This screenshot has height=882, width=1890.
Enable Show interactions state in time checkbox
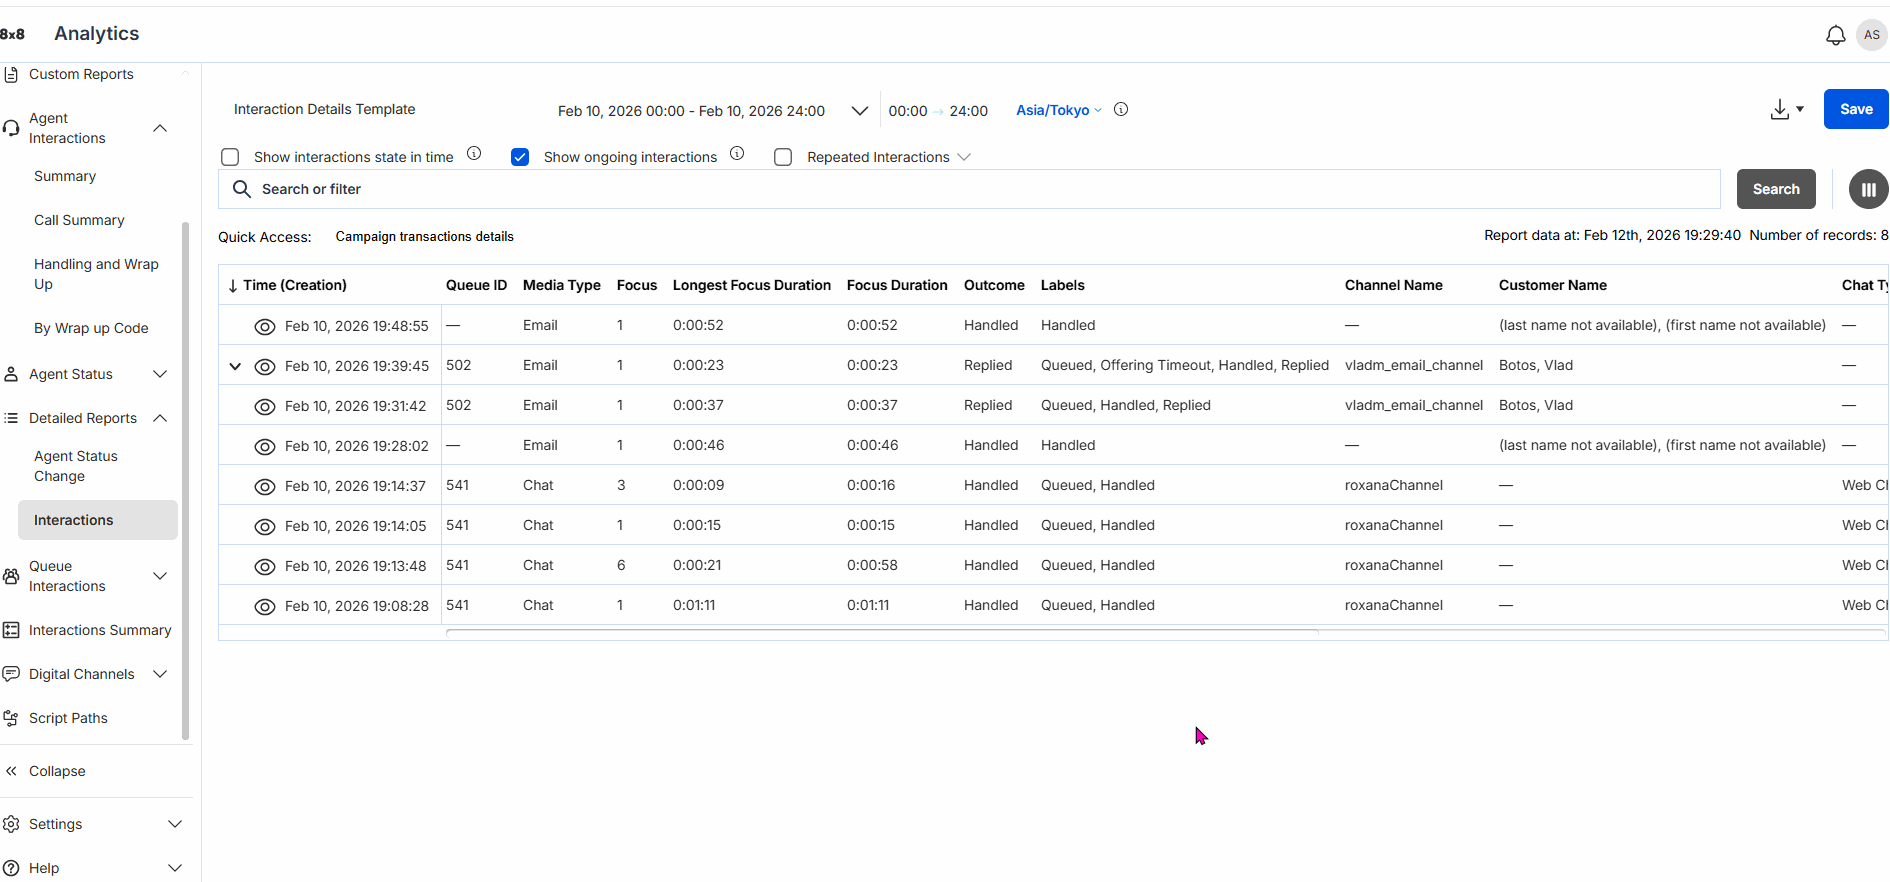(231, 157)
